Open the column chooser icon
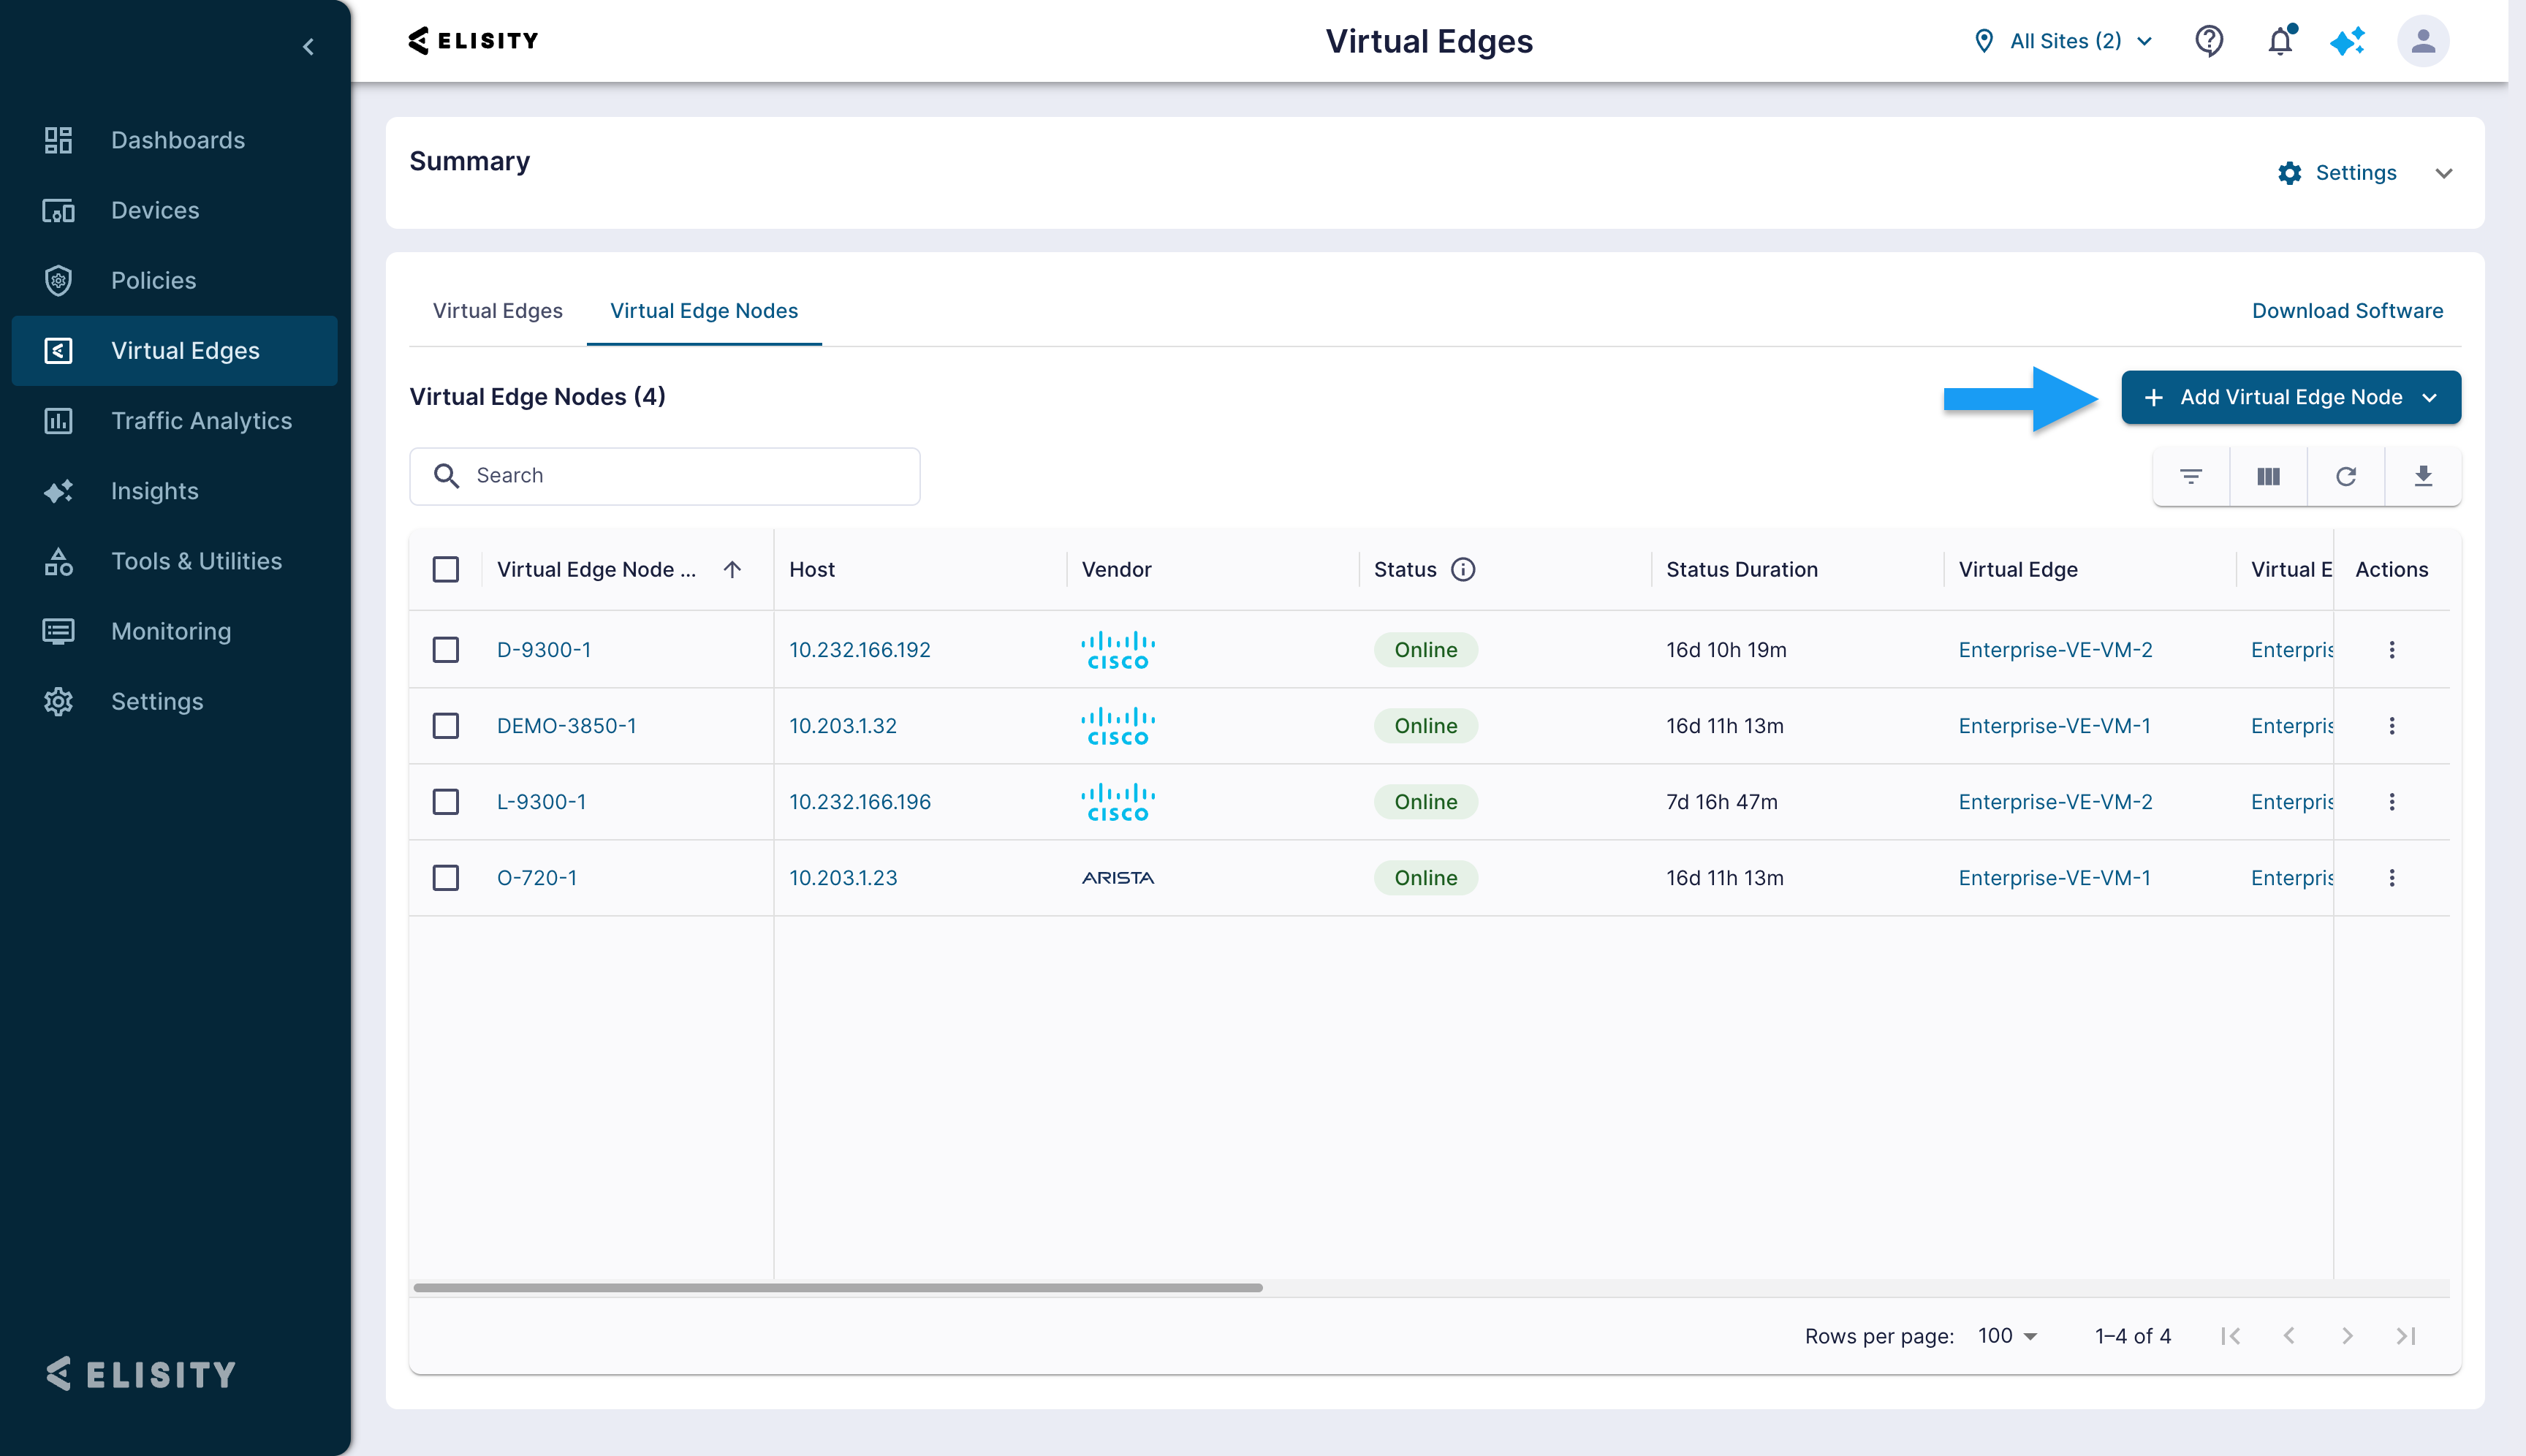 2268,477
